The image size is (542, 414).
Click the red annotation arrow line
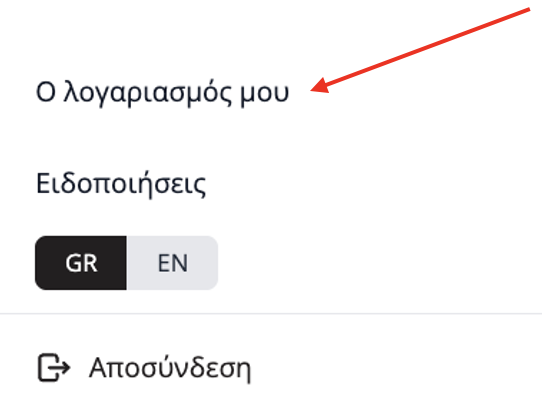click(x=420, y=49)
